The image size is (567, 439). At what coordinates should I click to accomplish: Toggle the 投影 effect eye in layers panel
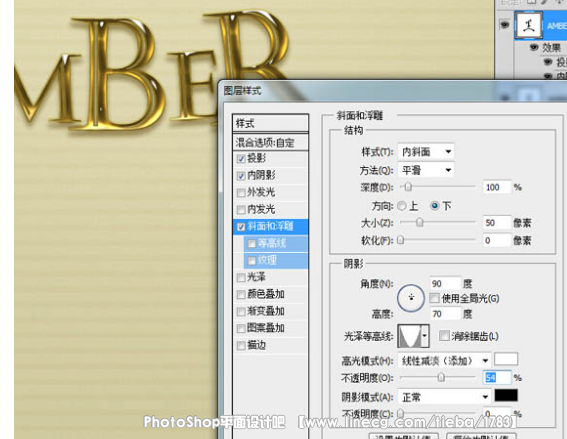[548, 62]
